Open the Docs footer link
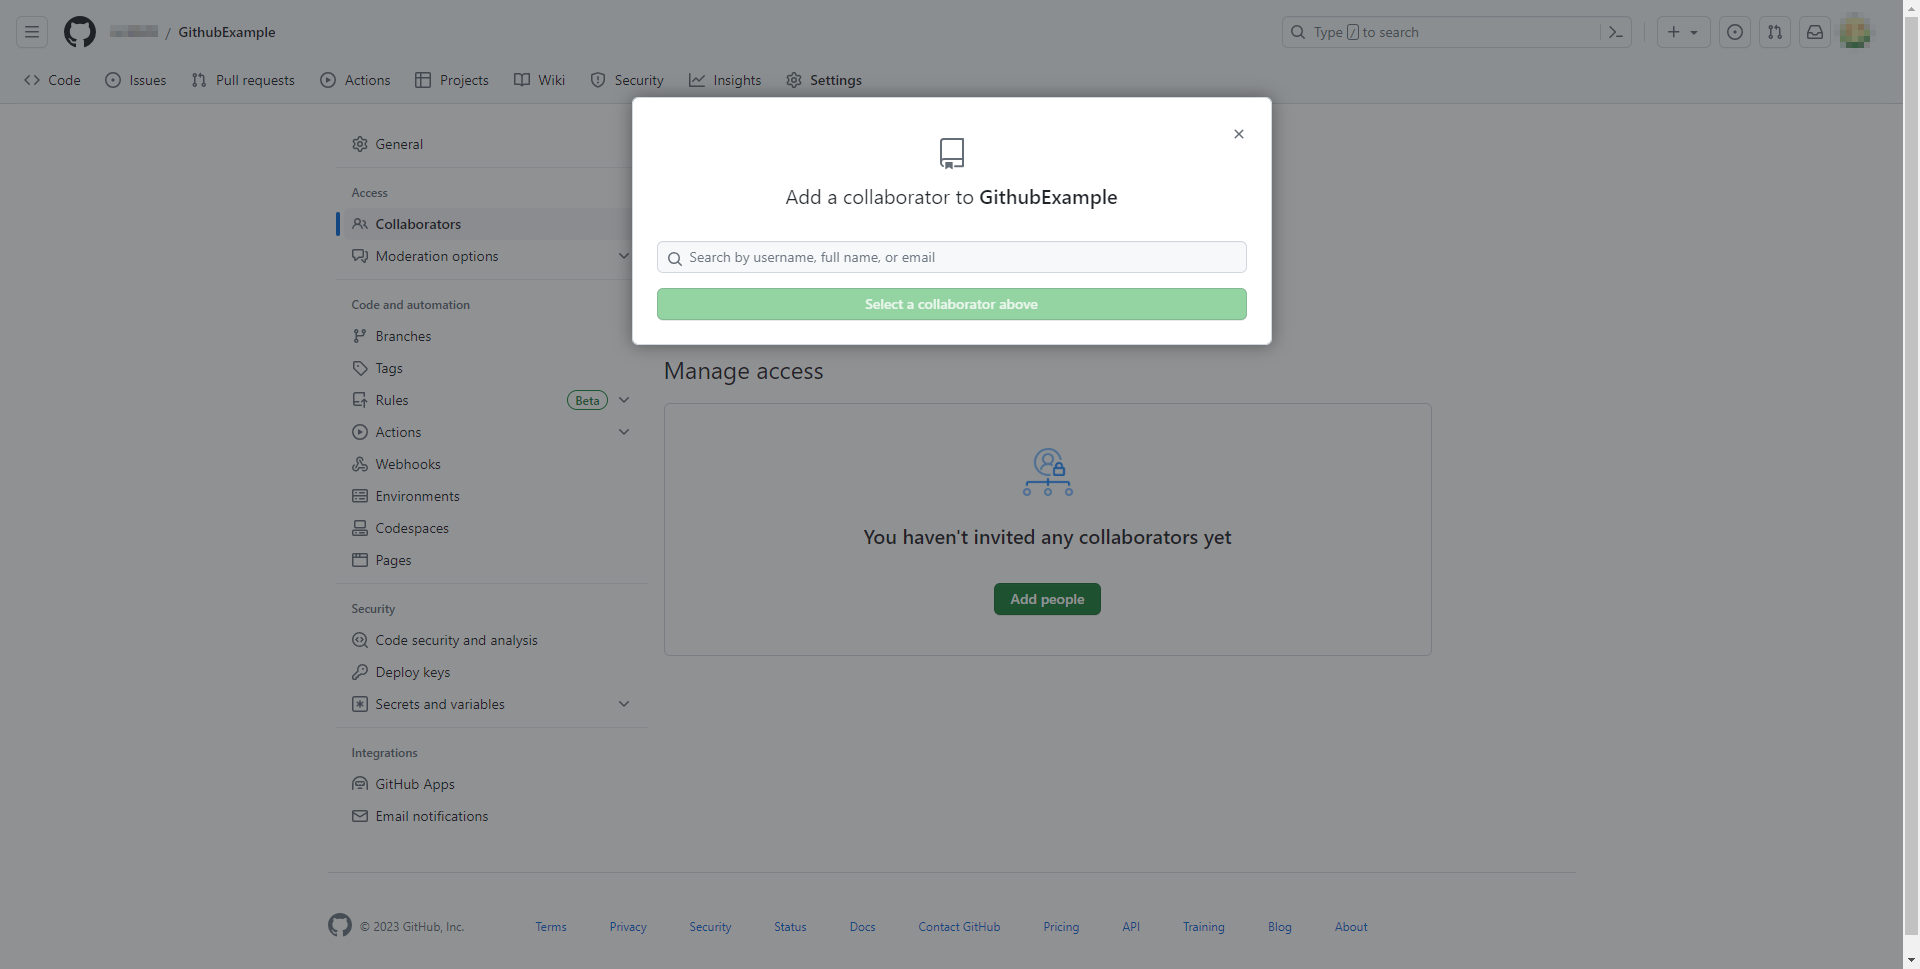 coord(862,927)
